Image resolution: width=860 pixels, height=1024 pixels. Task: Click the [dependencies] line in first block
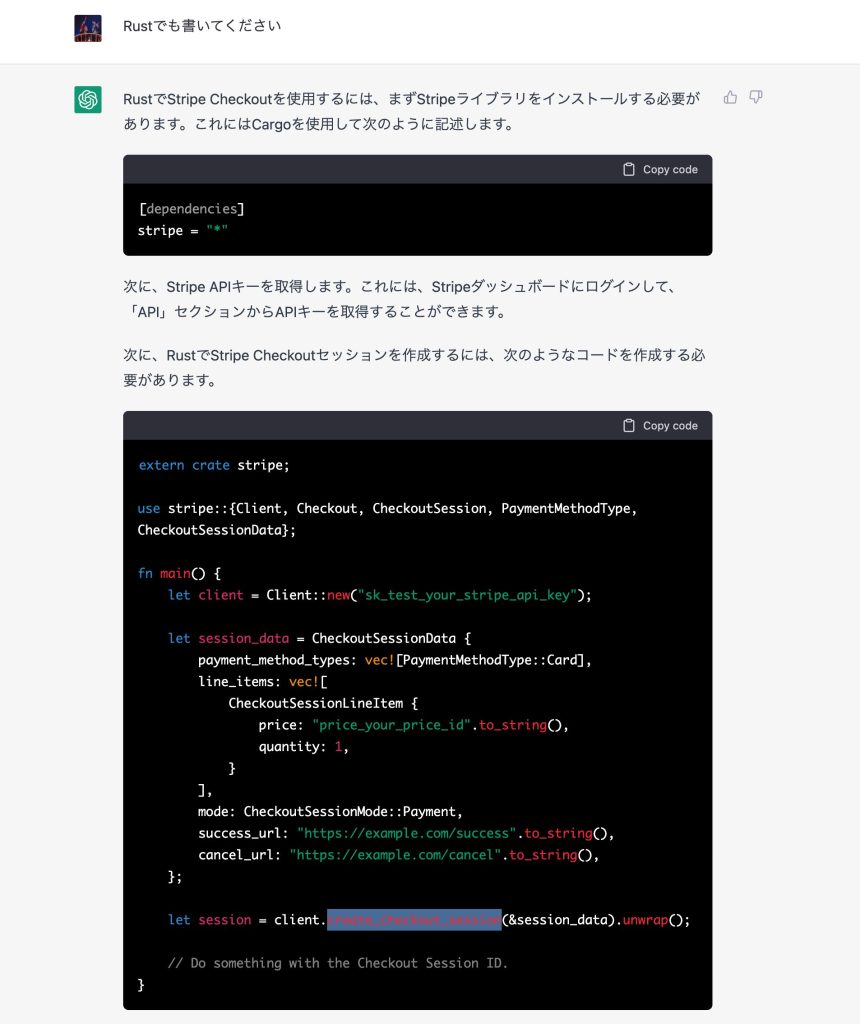[191, 209]
